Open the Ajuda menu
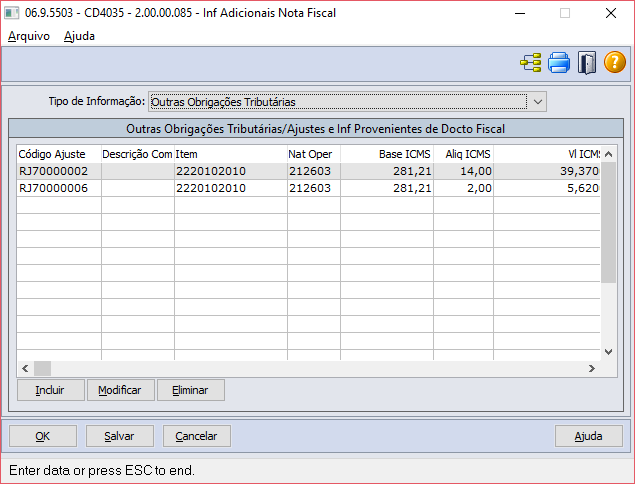The width and height of the screenshot is (635, 484). coord(79,36)
